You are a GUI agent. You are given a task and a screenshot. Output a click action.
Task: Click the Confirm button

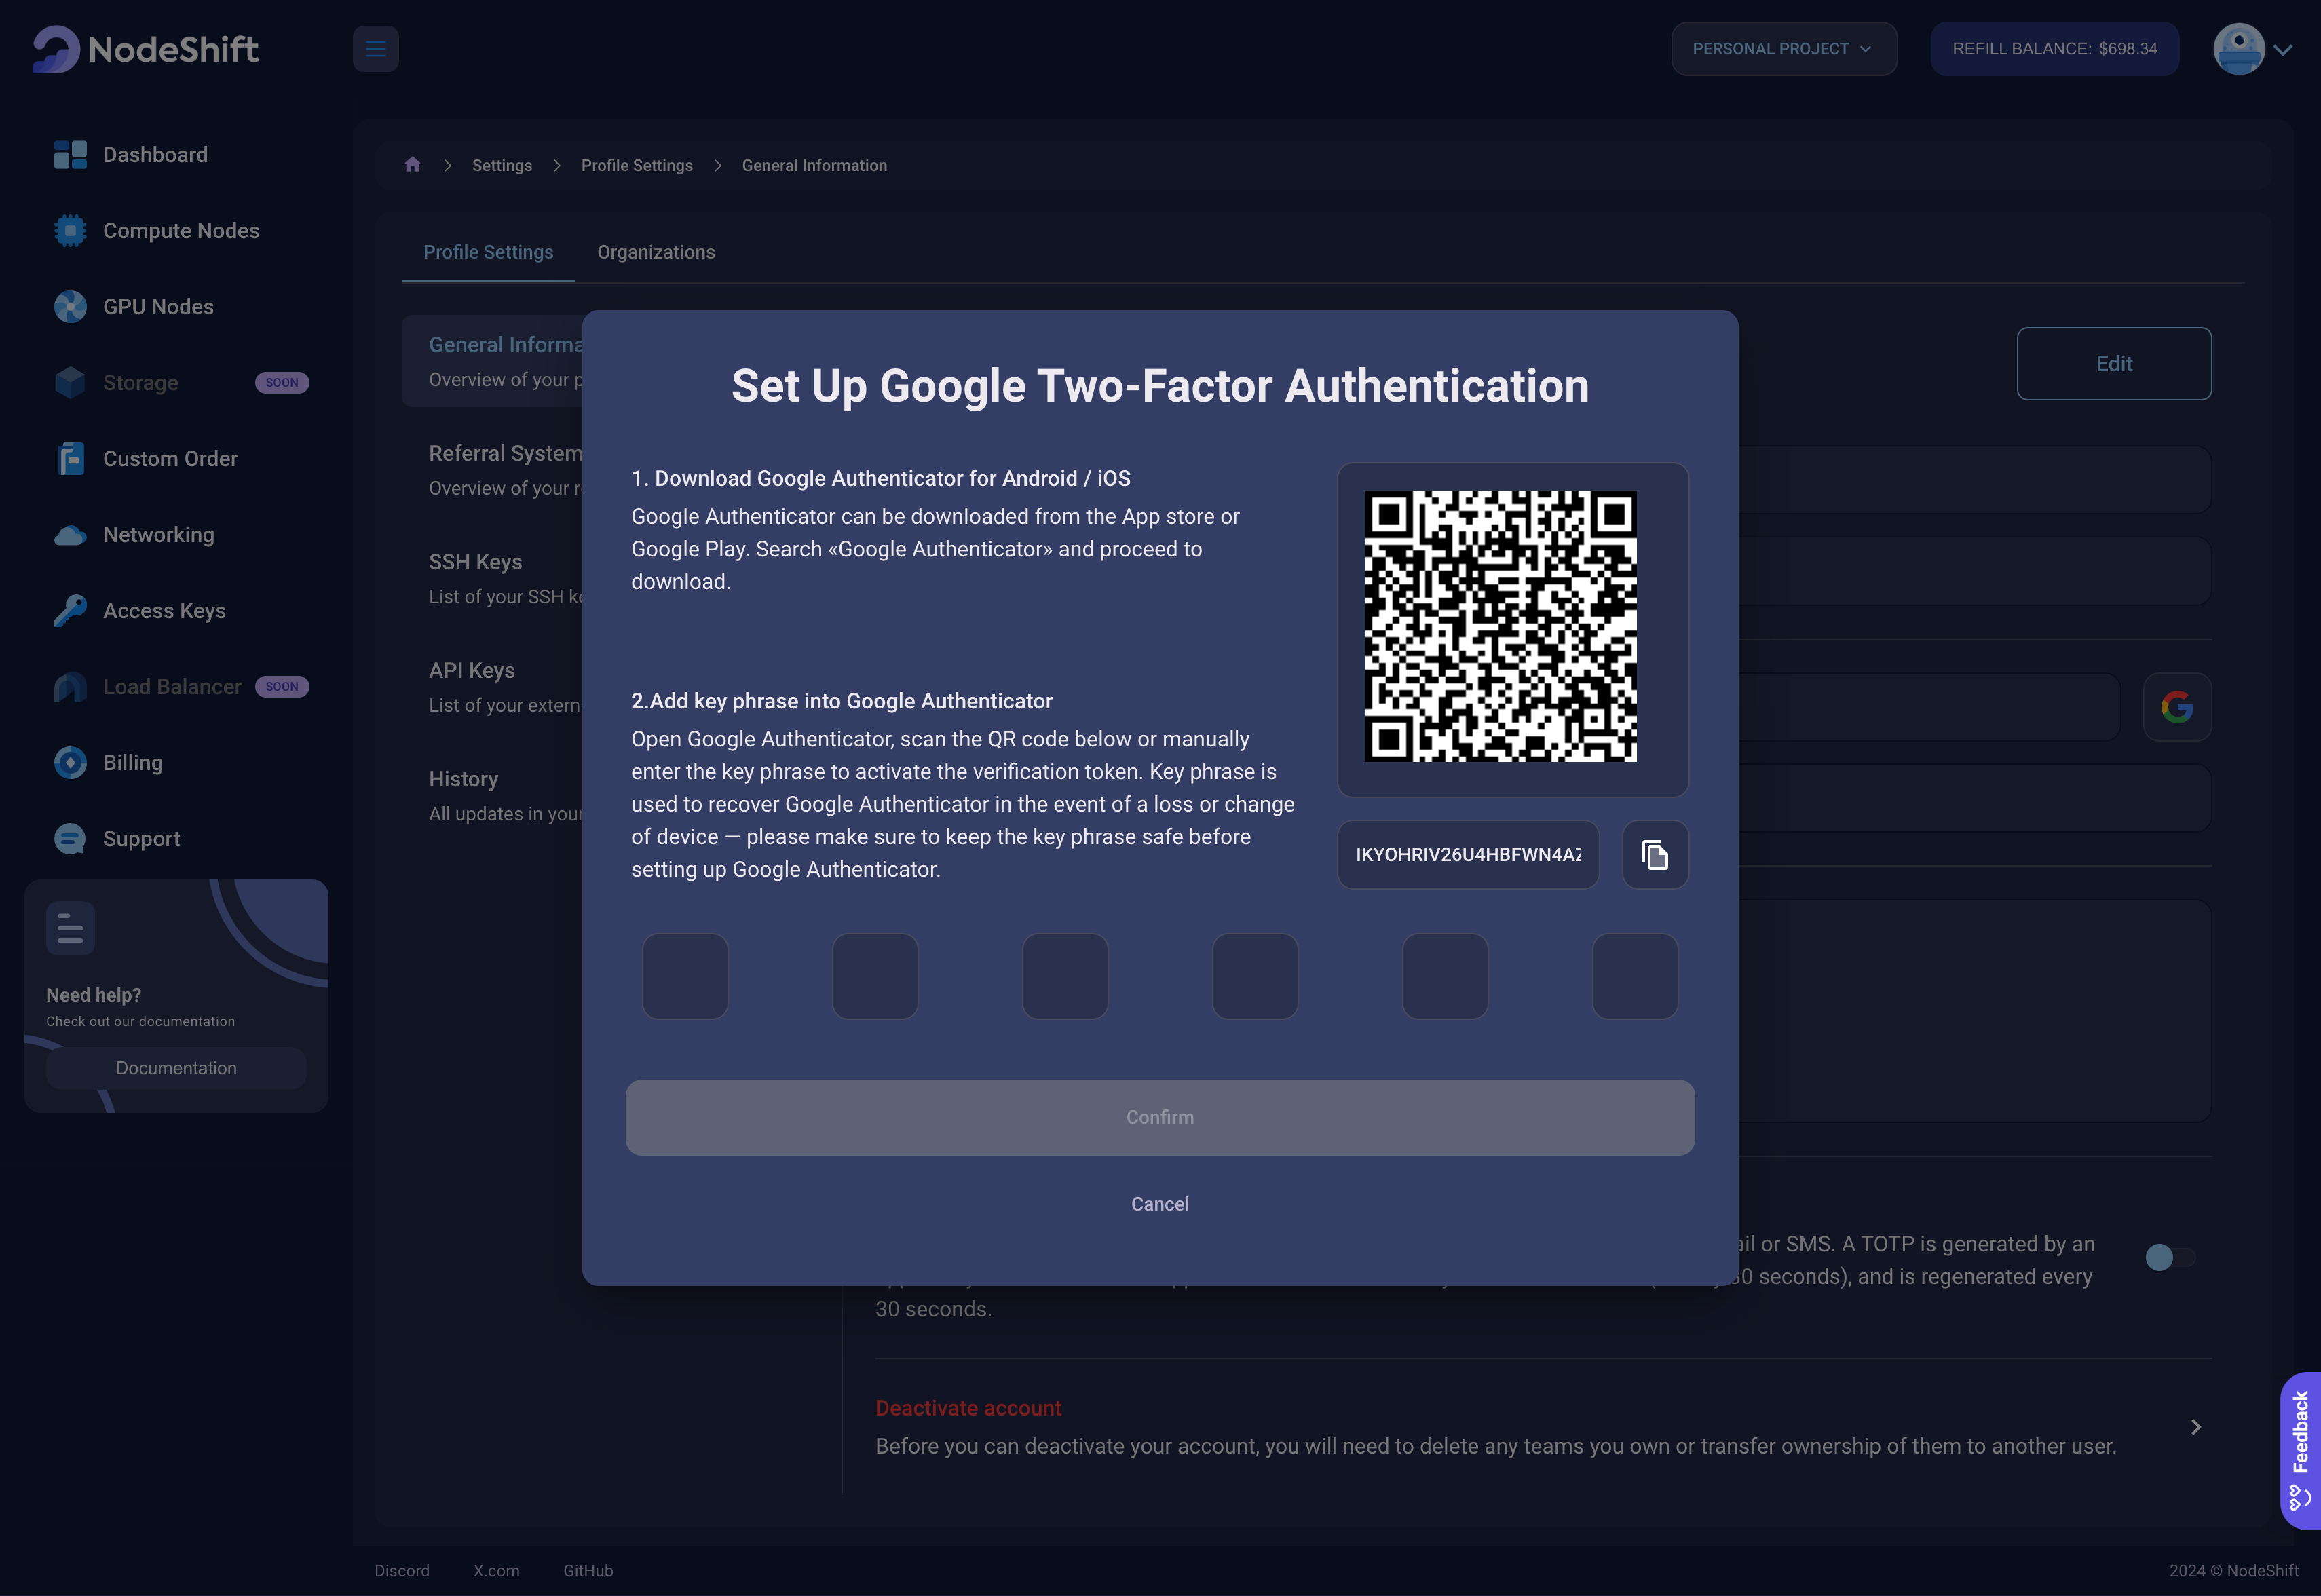1160,1117
